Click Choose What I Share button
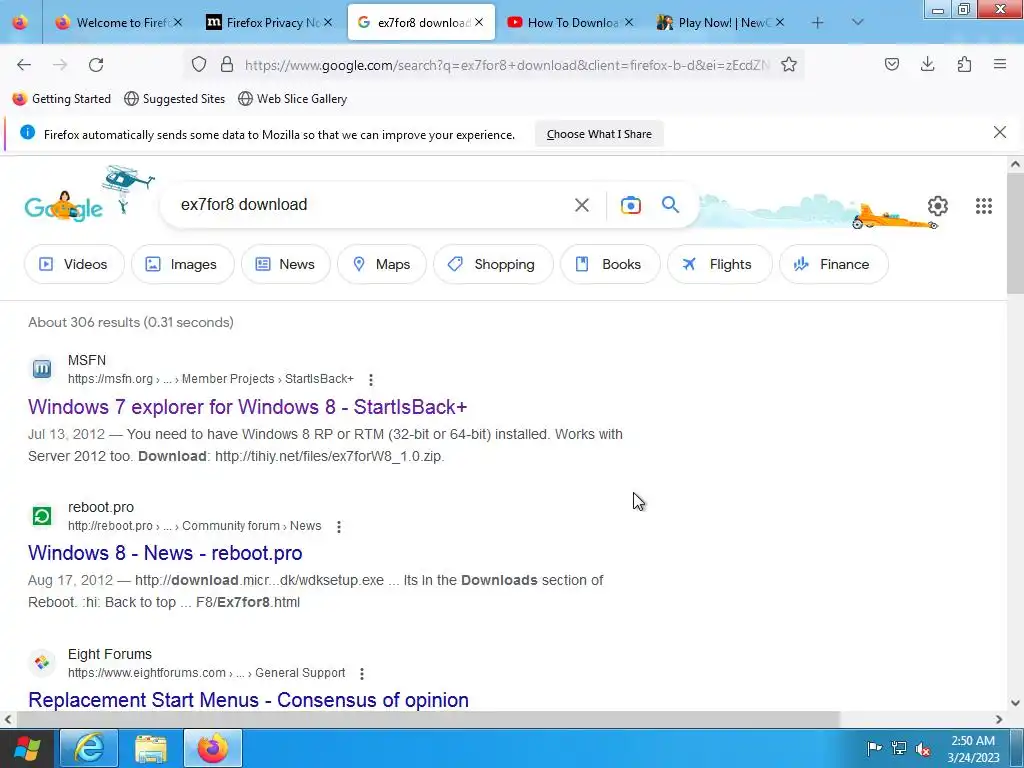 click(x=599, y=134)
